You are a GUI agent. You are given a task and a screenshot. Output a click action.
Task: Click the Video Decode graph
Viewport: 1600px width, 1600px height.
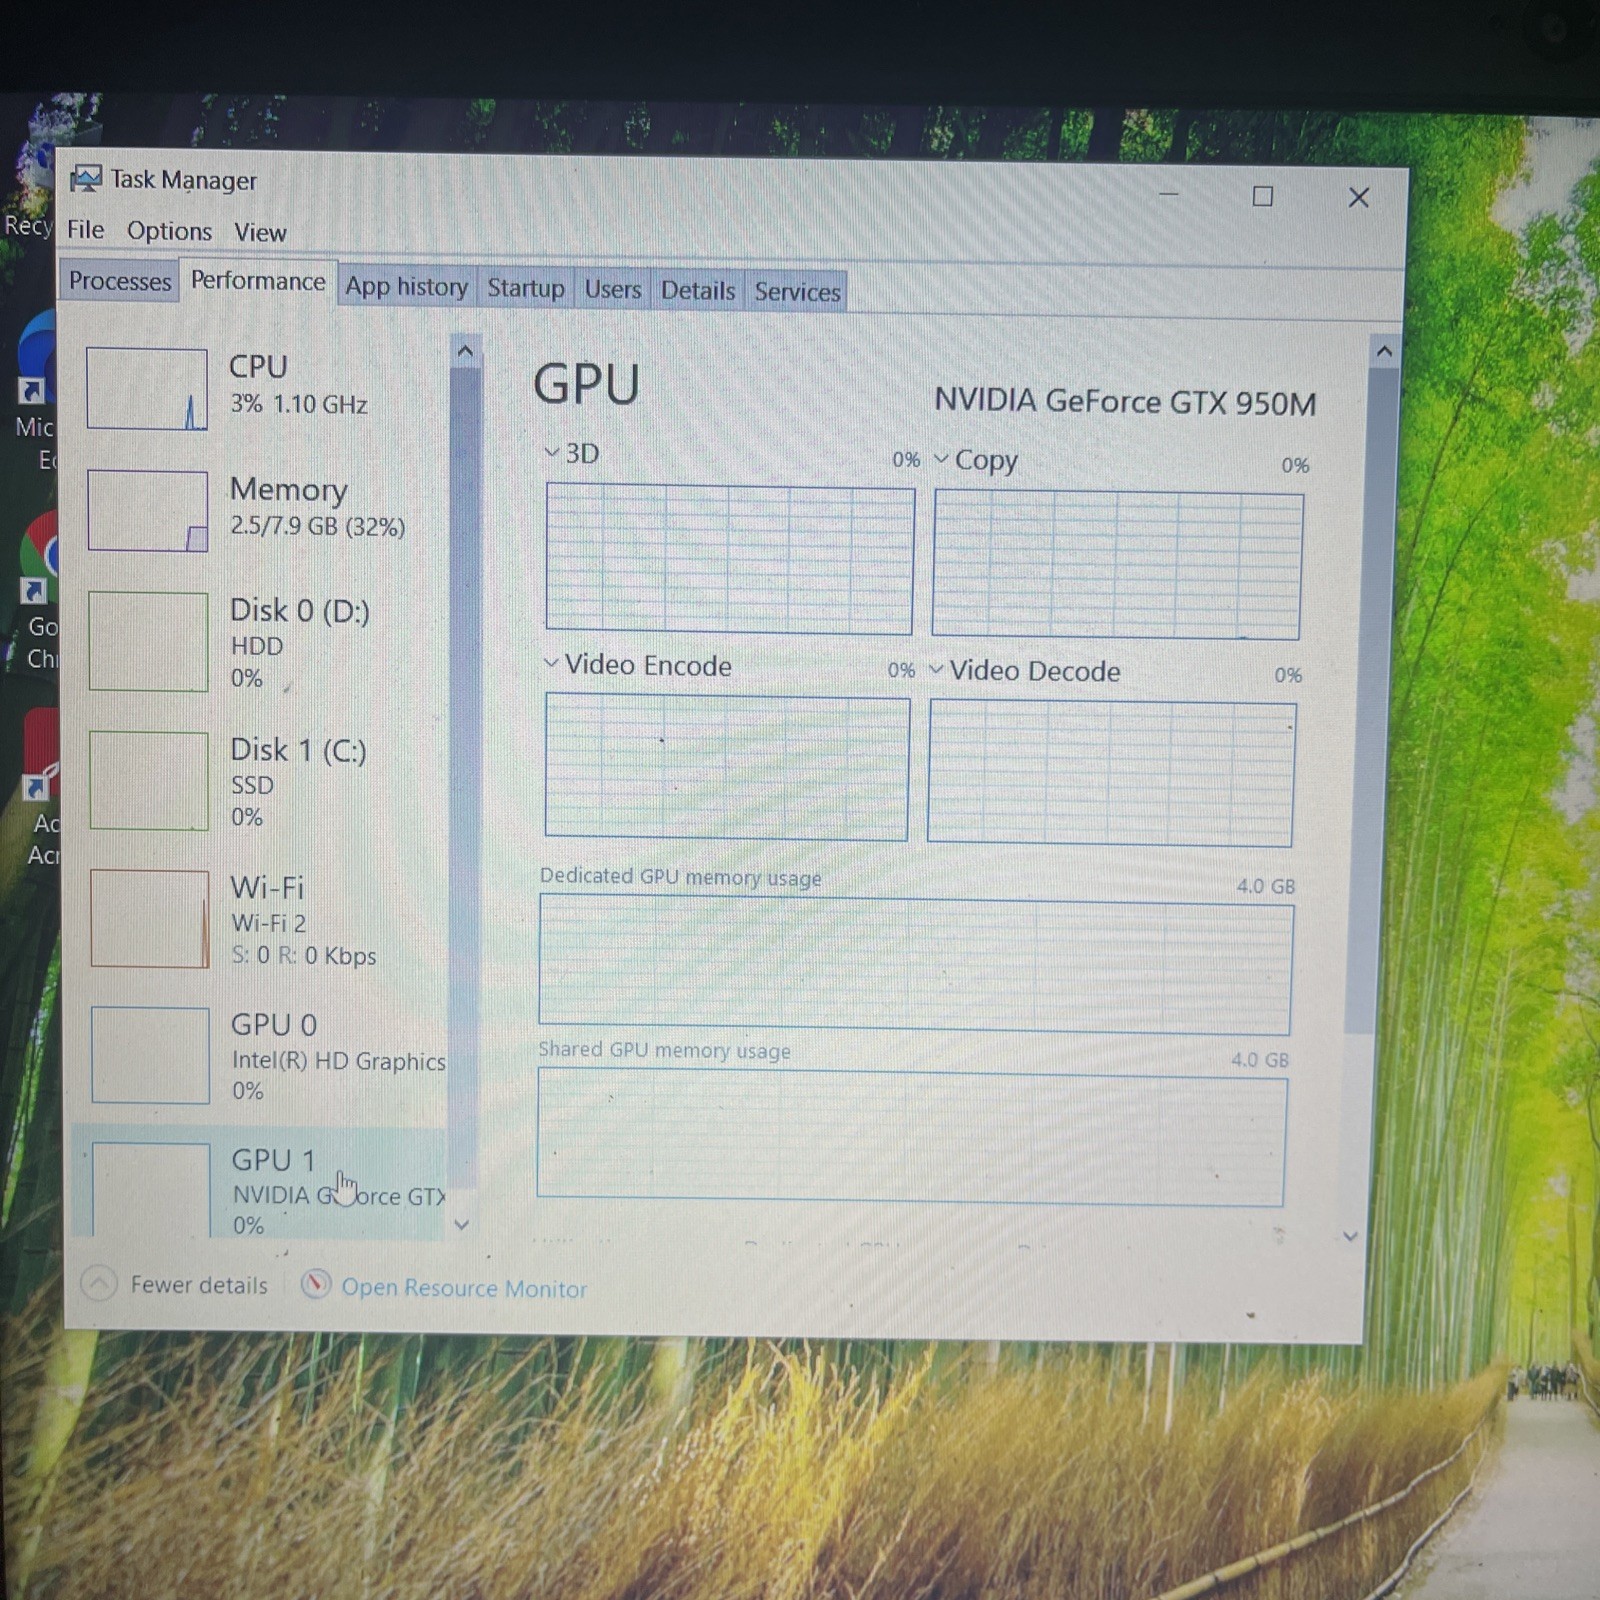(x=1110, y=773)
